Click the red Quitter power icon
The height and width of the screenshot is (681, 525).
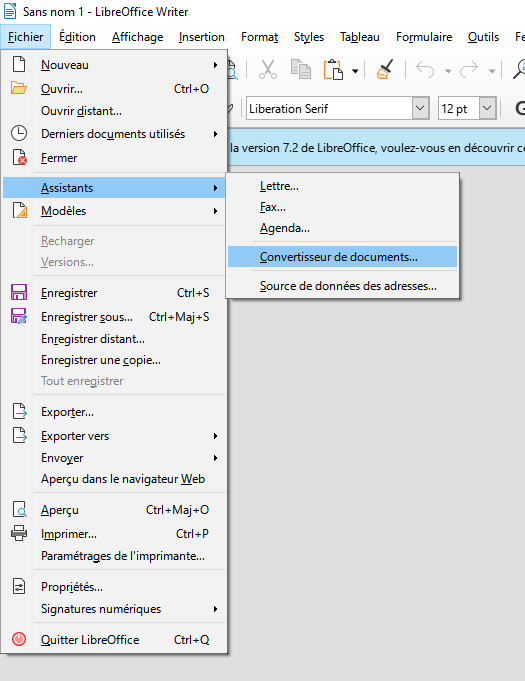[x=19, y=639]
